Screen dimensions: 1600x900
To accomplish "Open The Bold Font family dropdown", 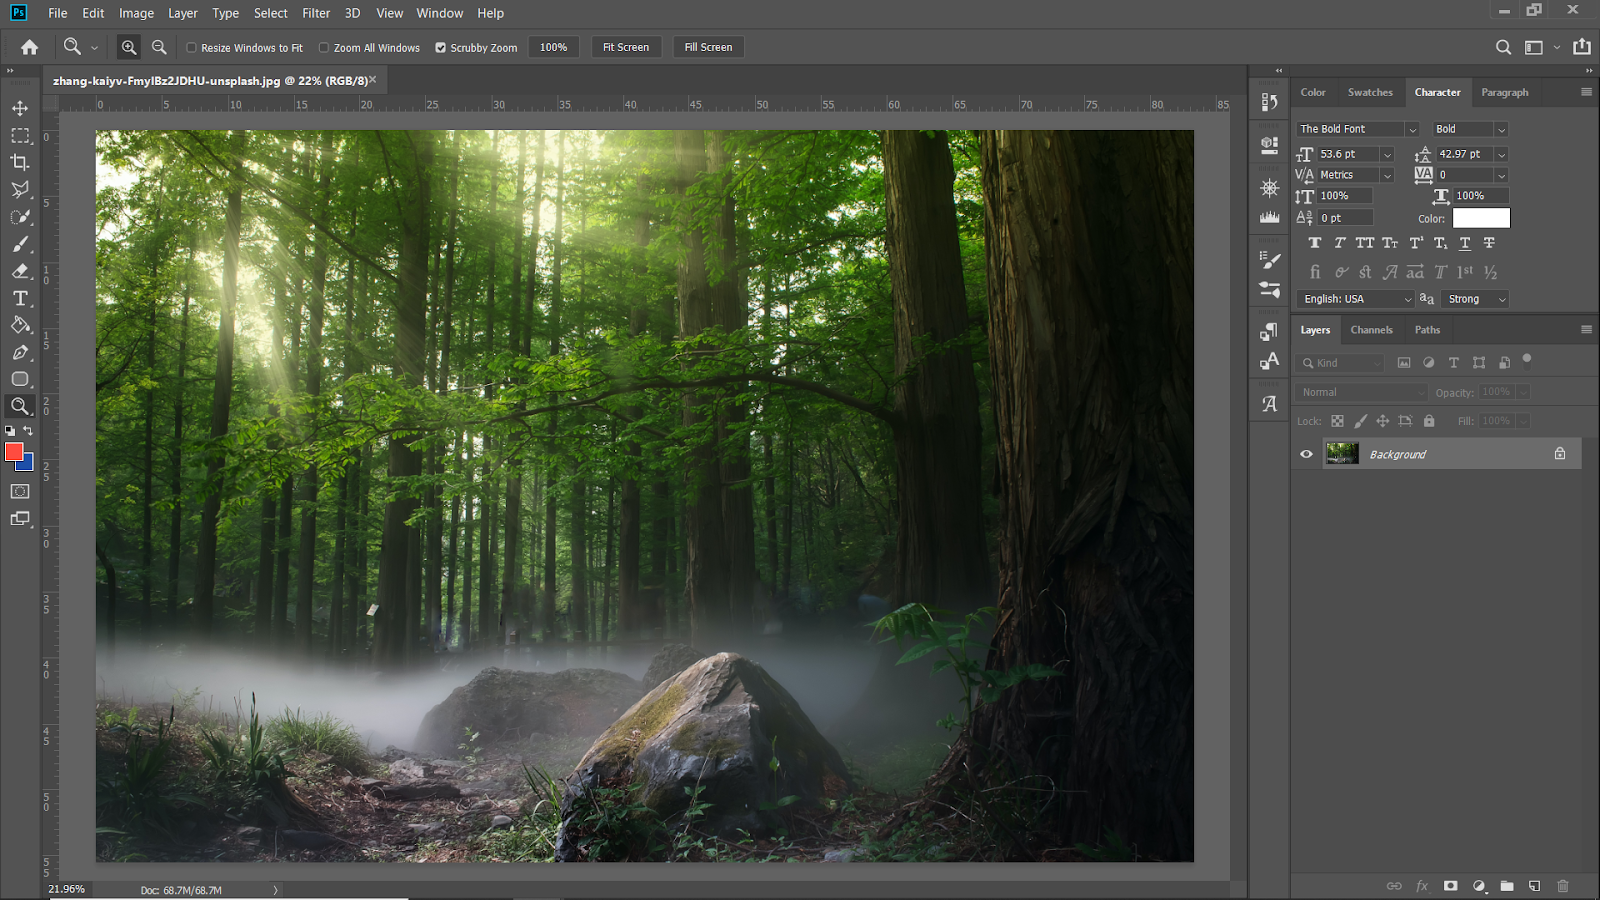I will coord(1411,129).
